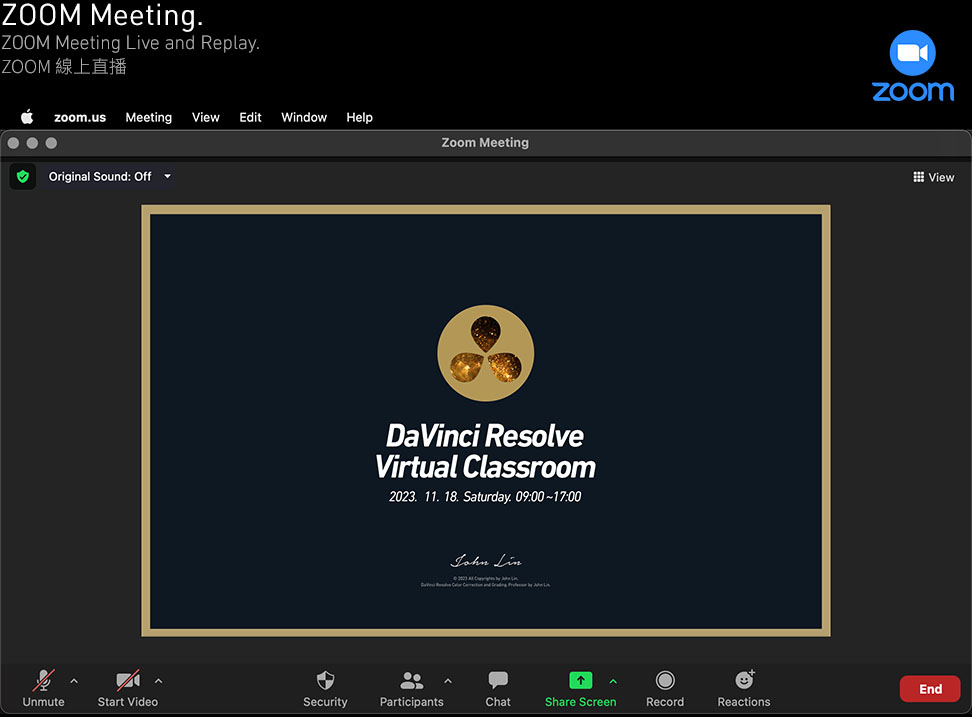Open the Meeting menu in menu bar
The image size is (972, 717).
149,117
